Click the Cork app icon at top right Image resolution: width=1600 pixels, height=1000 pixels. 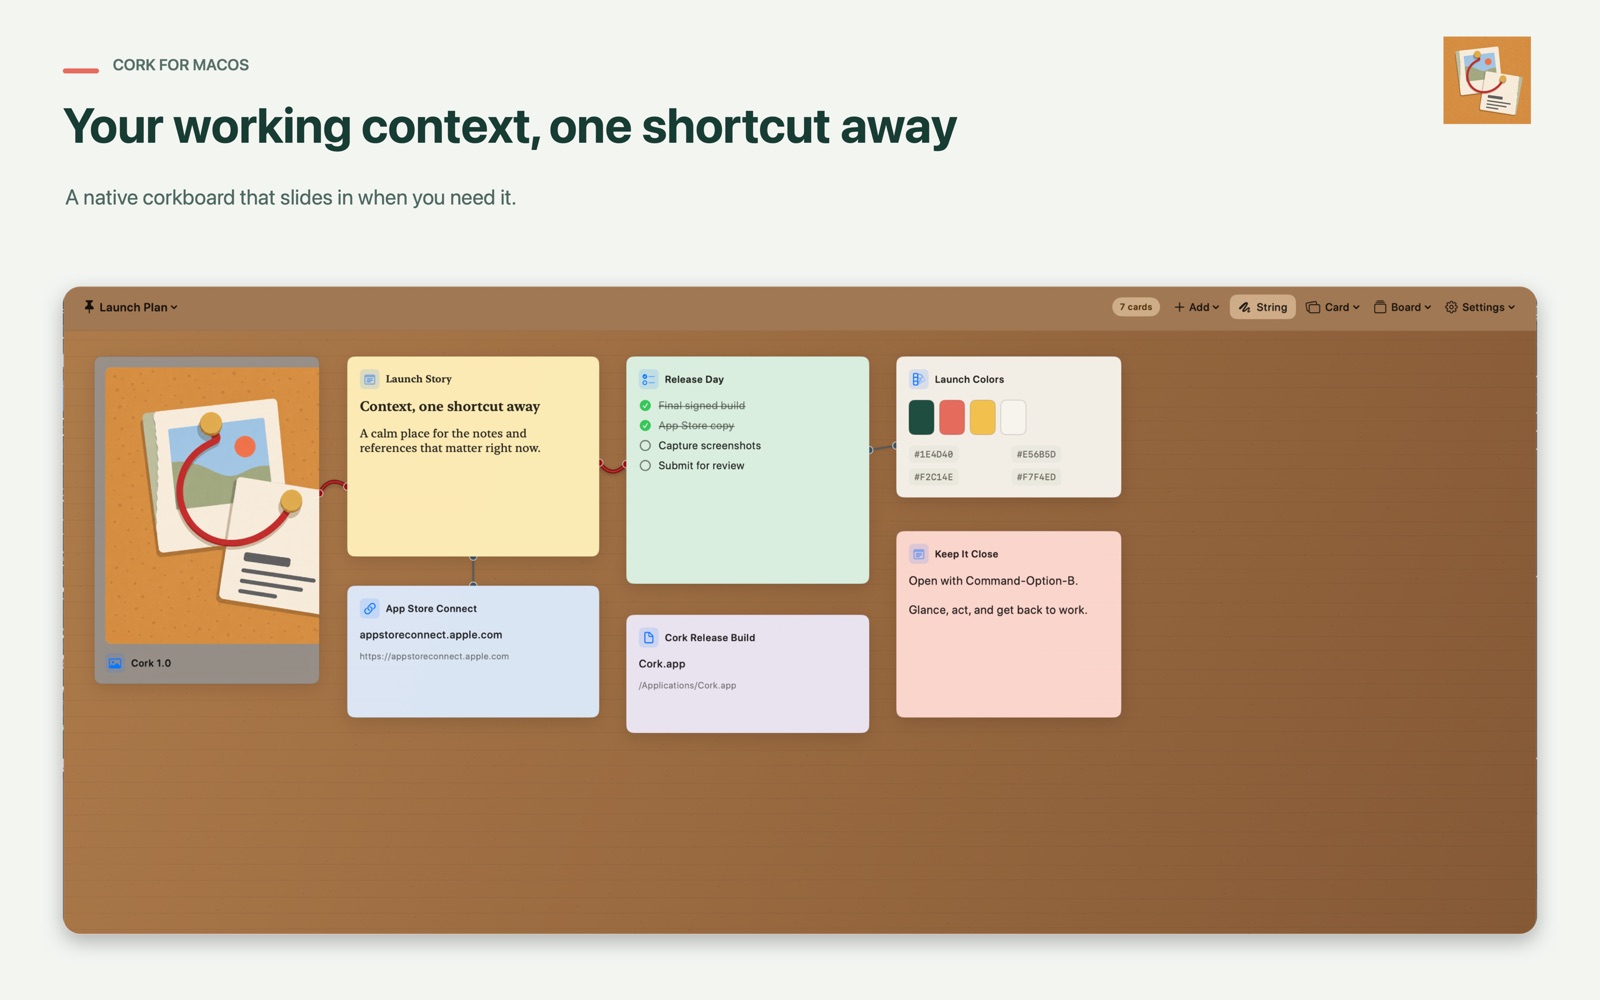click(x=1487, y=80)
